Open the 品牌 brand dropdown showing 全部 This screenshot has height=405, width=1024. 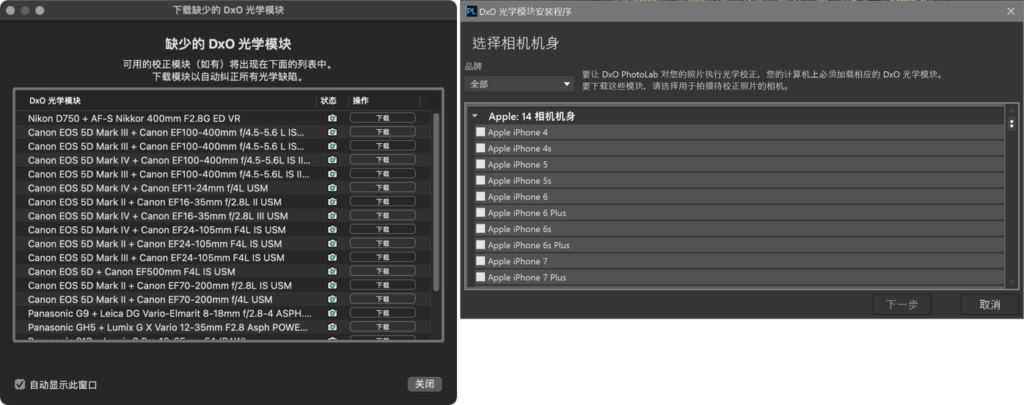[x=520, y=84]
